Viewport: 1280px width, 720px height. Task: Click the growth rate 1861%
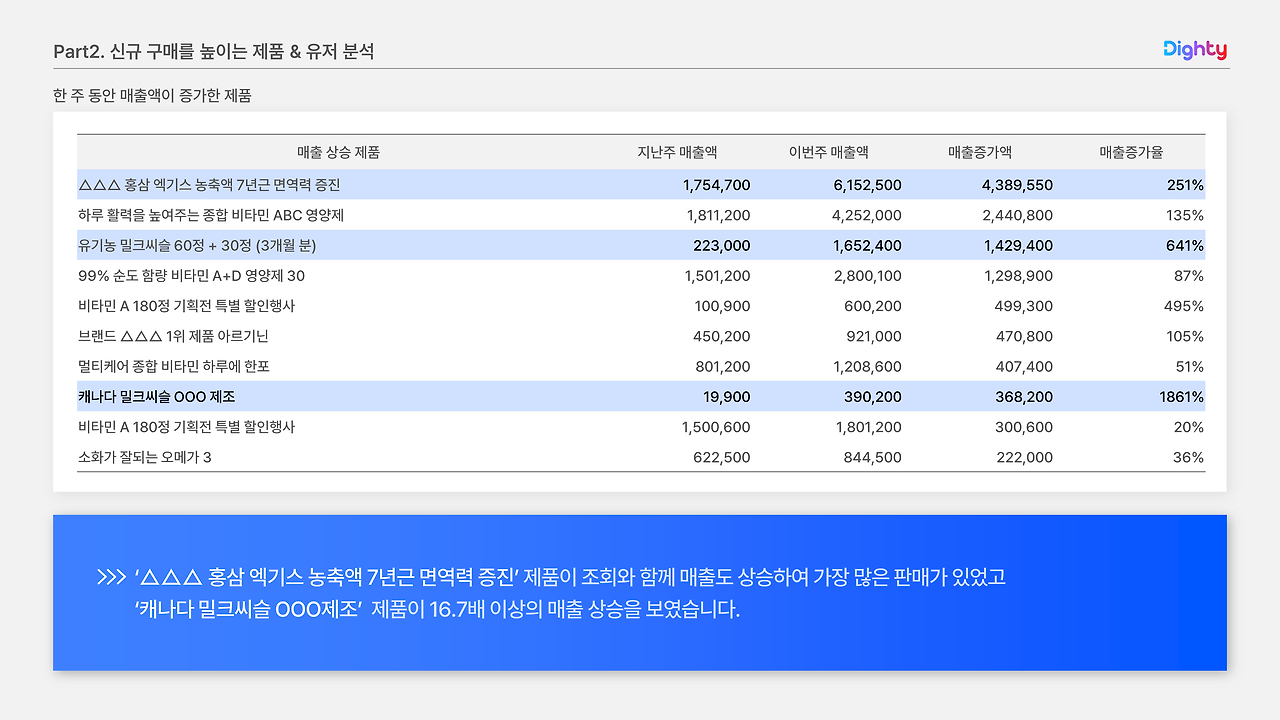coord(1182,396)
